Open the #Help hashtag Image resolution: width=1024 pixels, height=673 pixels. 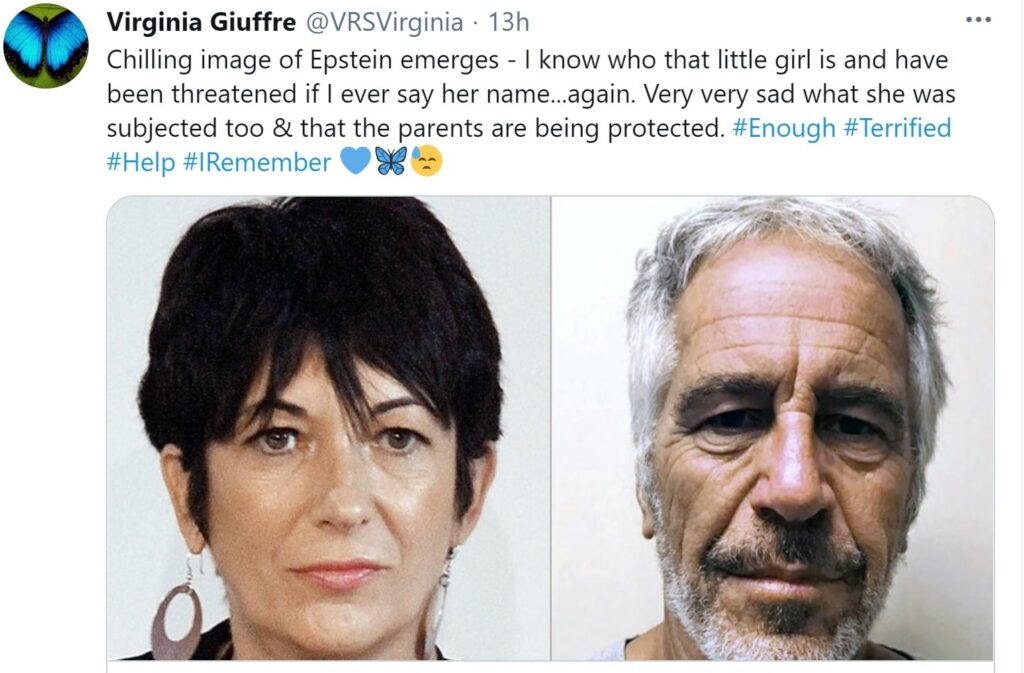click(141, 162)
